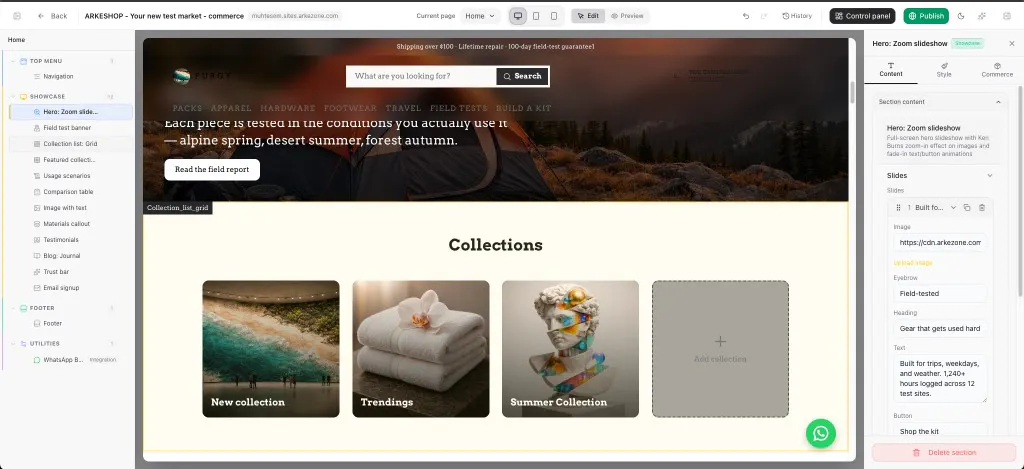Screen dimensions: 1024x469
Task: Switch to desktop viewport icon
Action: click(x=518, y=16)
